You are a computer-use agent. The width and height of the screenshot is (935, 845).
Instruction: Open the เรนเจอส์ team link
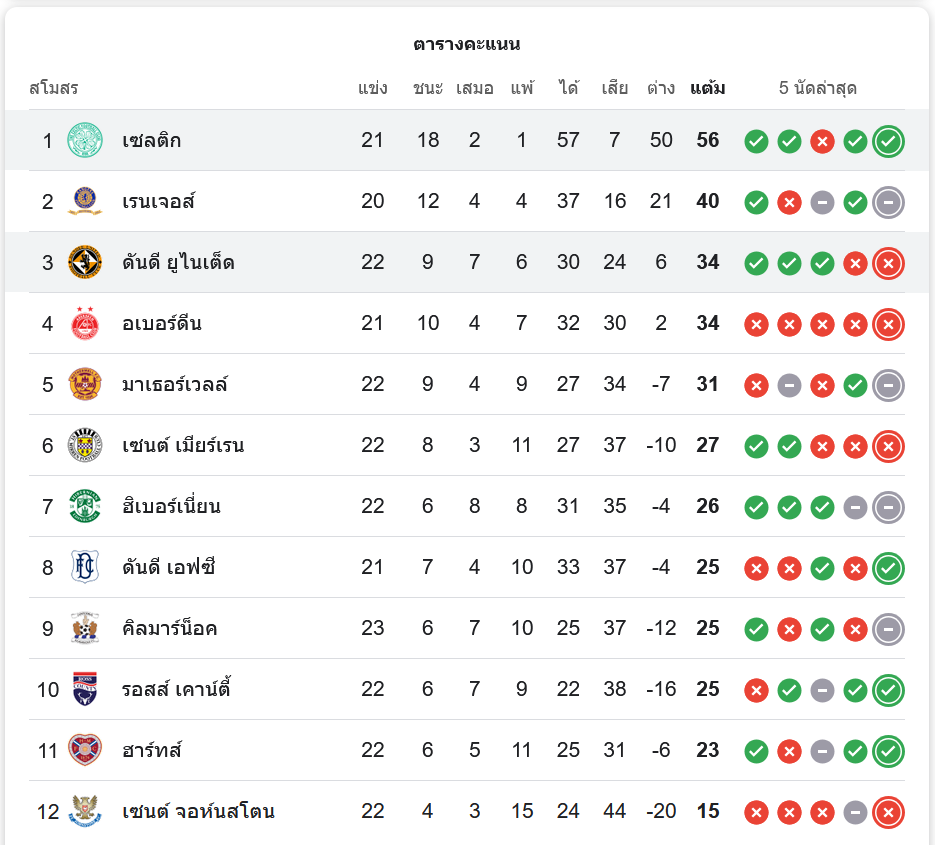click(x=158, y=201)
